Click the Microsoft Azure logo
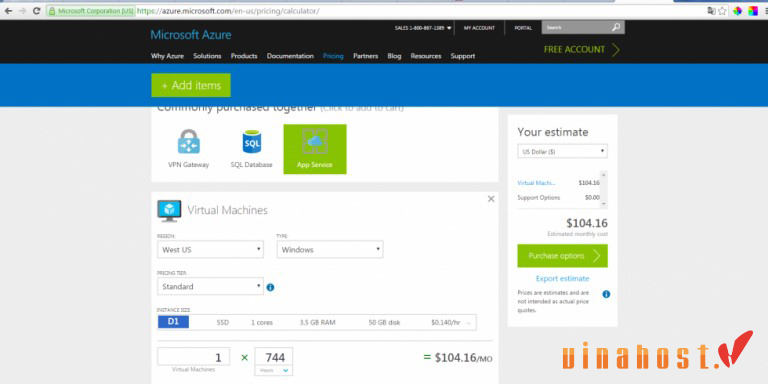The height and width of the screenshot is (384, 768). [191, 35]
